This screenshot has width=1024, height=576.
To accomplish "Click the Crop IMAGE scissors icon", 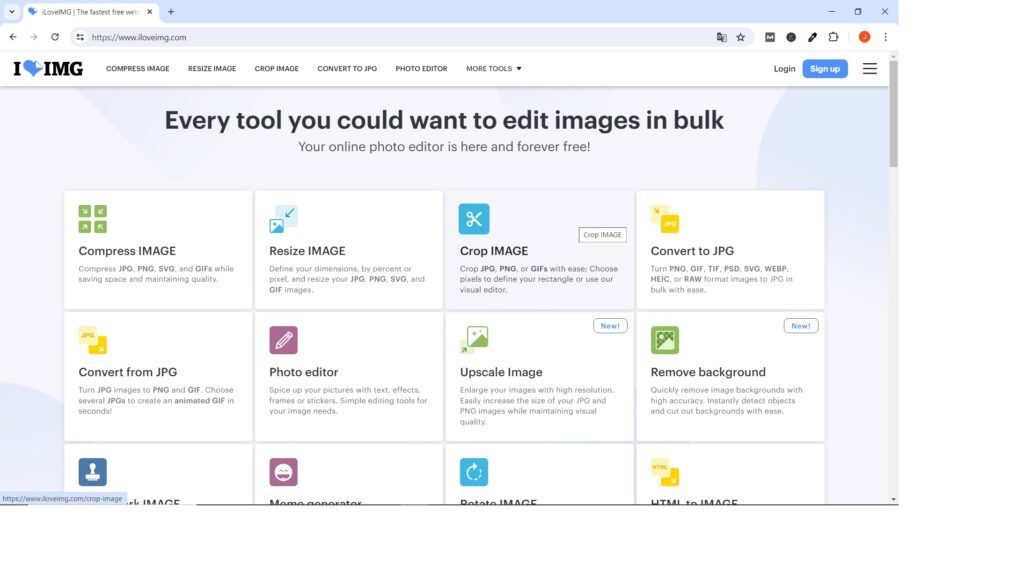I will (x=474, y=219).
